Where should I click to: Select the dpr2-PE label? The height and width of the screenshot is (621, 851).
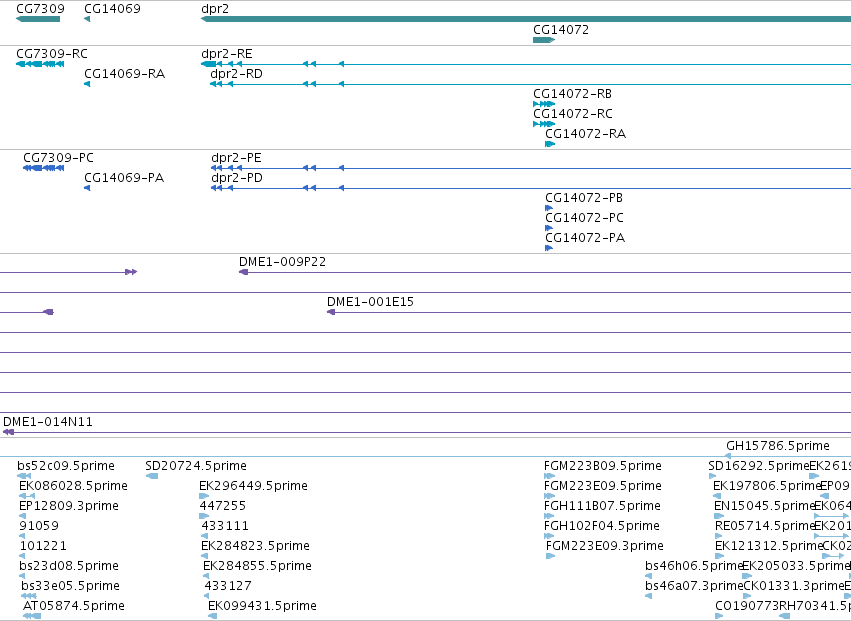coord(237,158)
